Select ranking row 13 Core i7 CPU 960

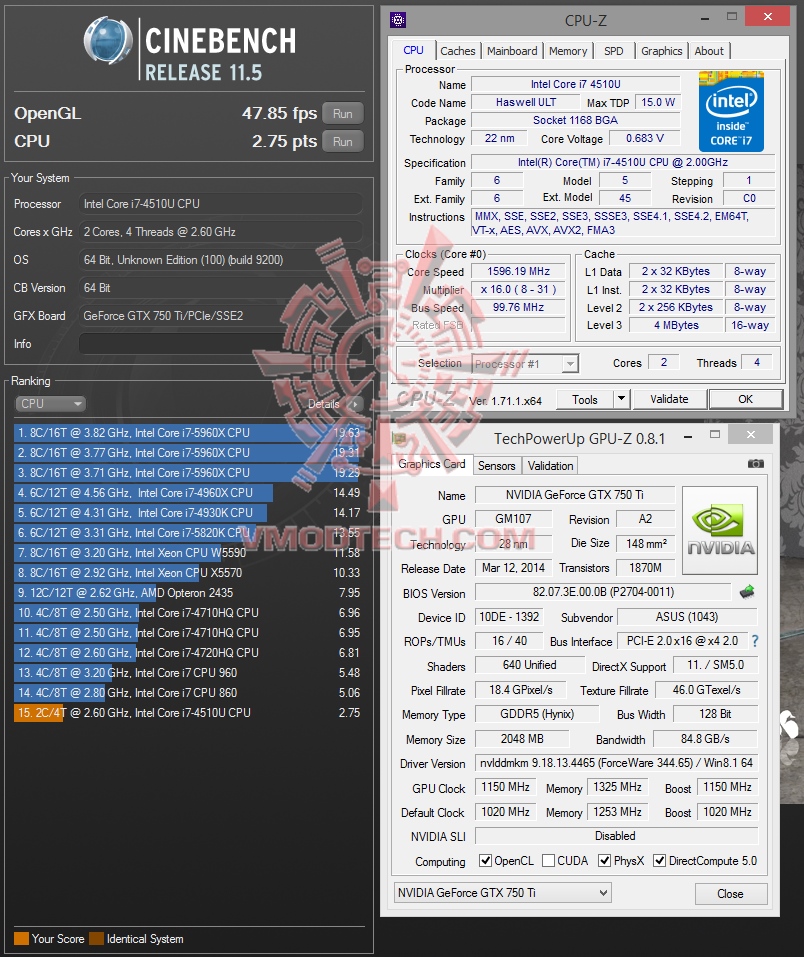[x=188, y=673]
